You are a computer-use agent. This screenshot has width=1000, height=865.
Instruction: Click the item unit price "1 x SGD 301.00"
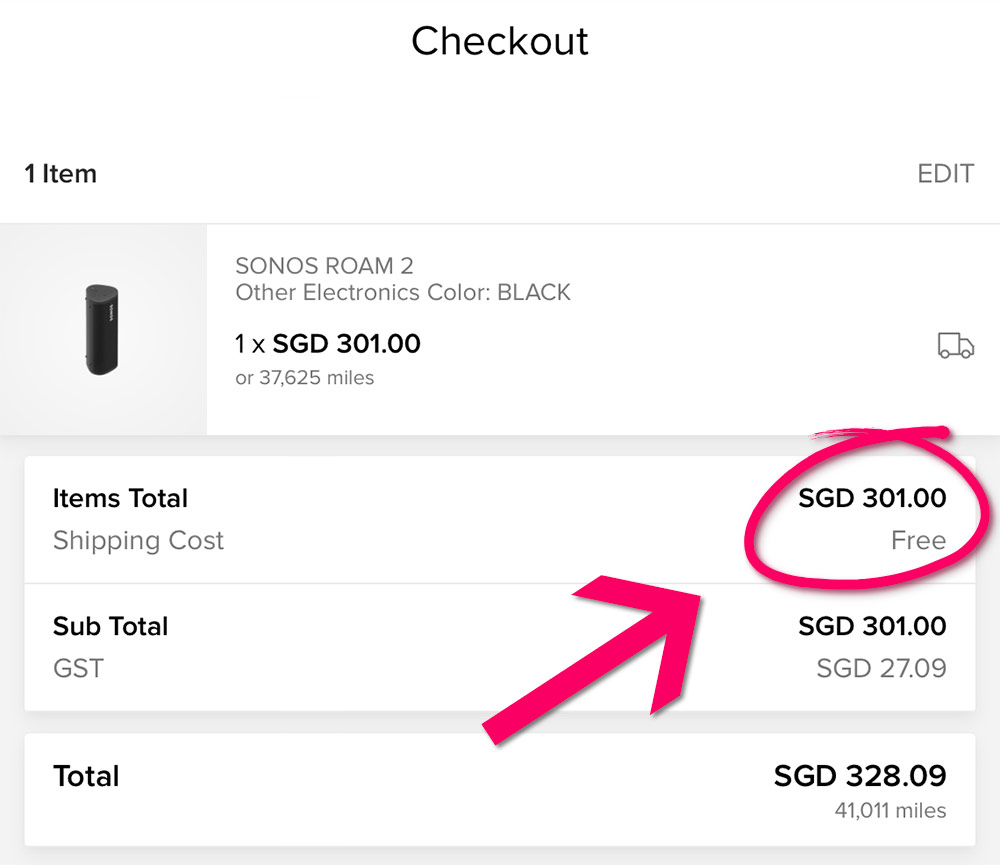[x=327, y=344]
